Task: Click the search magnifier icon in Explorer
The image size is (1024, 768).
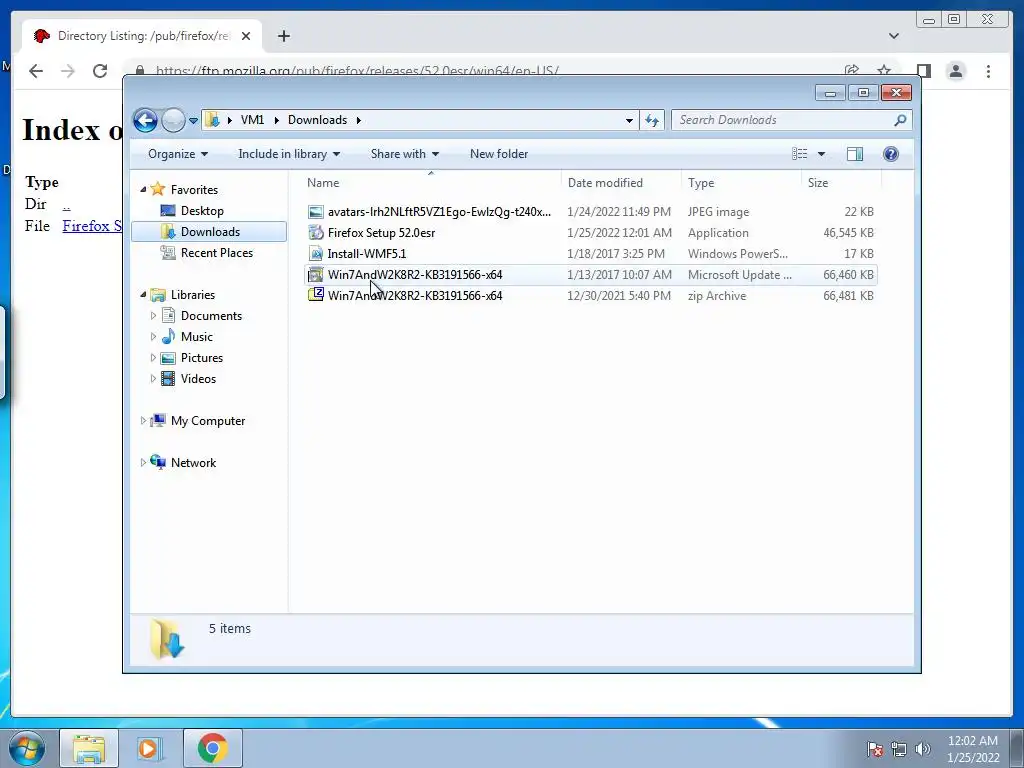Action: pos(900,120)
